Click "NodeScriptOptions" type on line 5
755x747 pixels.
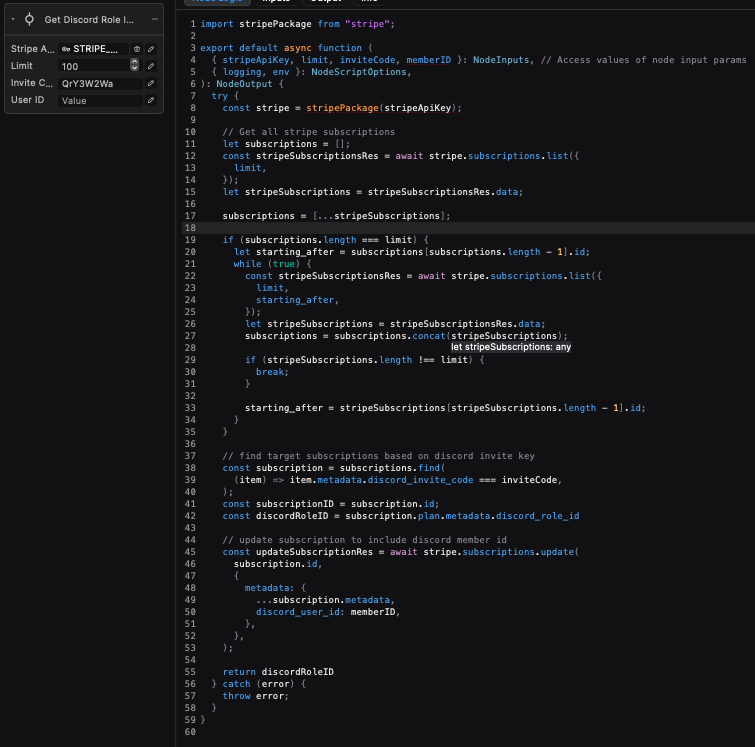click(359, 72)
